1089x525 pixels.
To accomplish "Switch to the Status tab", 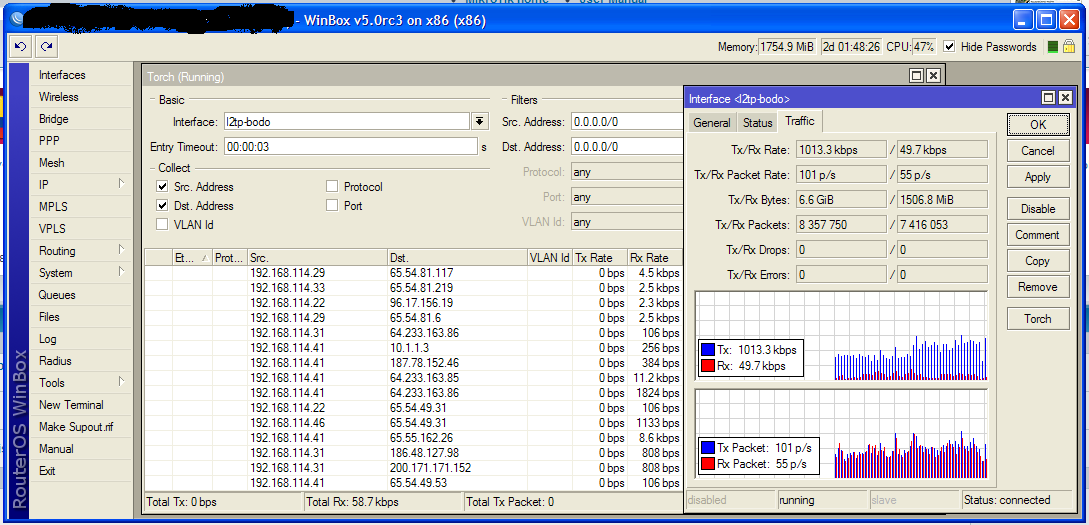I will (757, 123).
